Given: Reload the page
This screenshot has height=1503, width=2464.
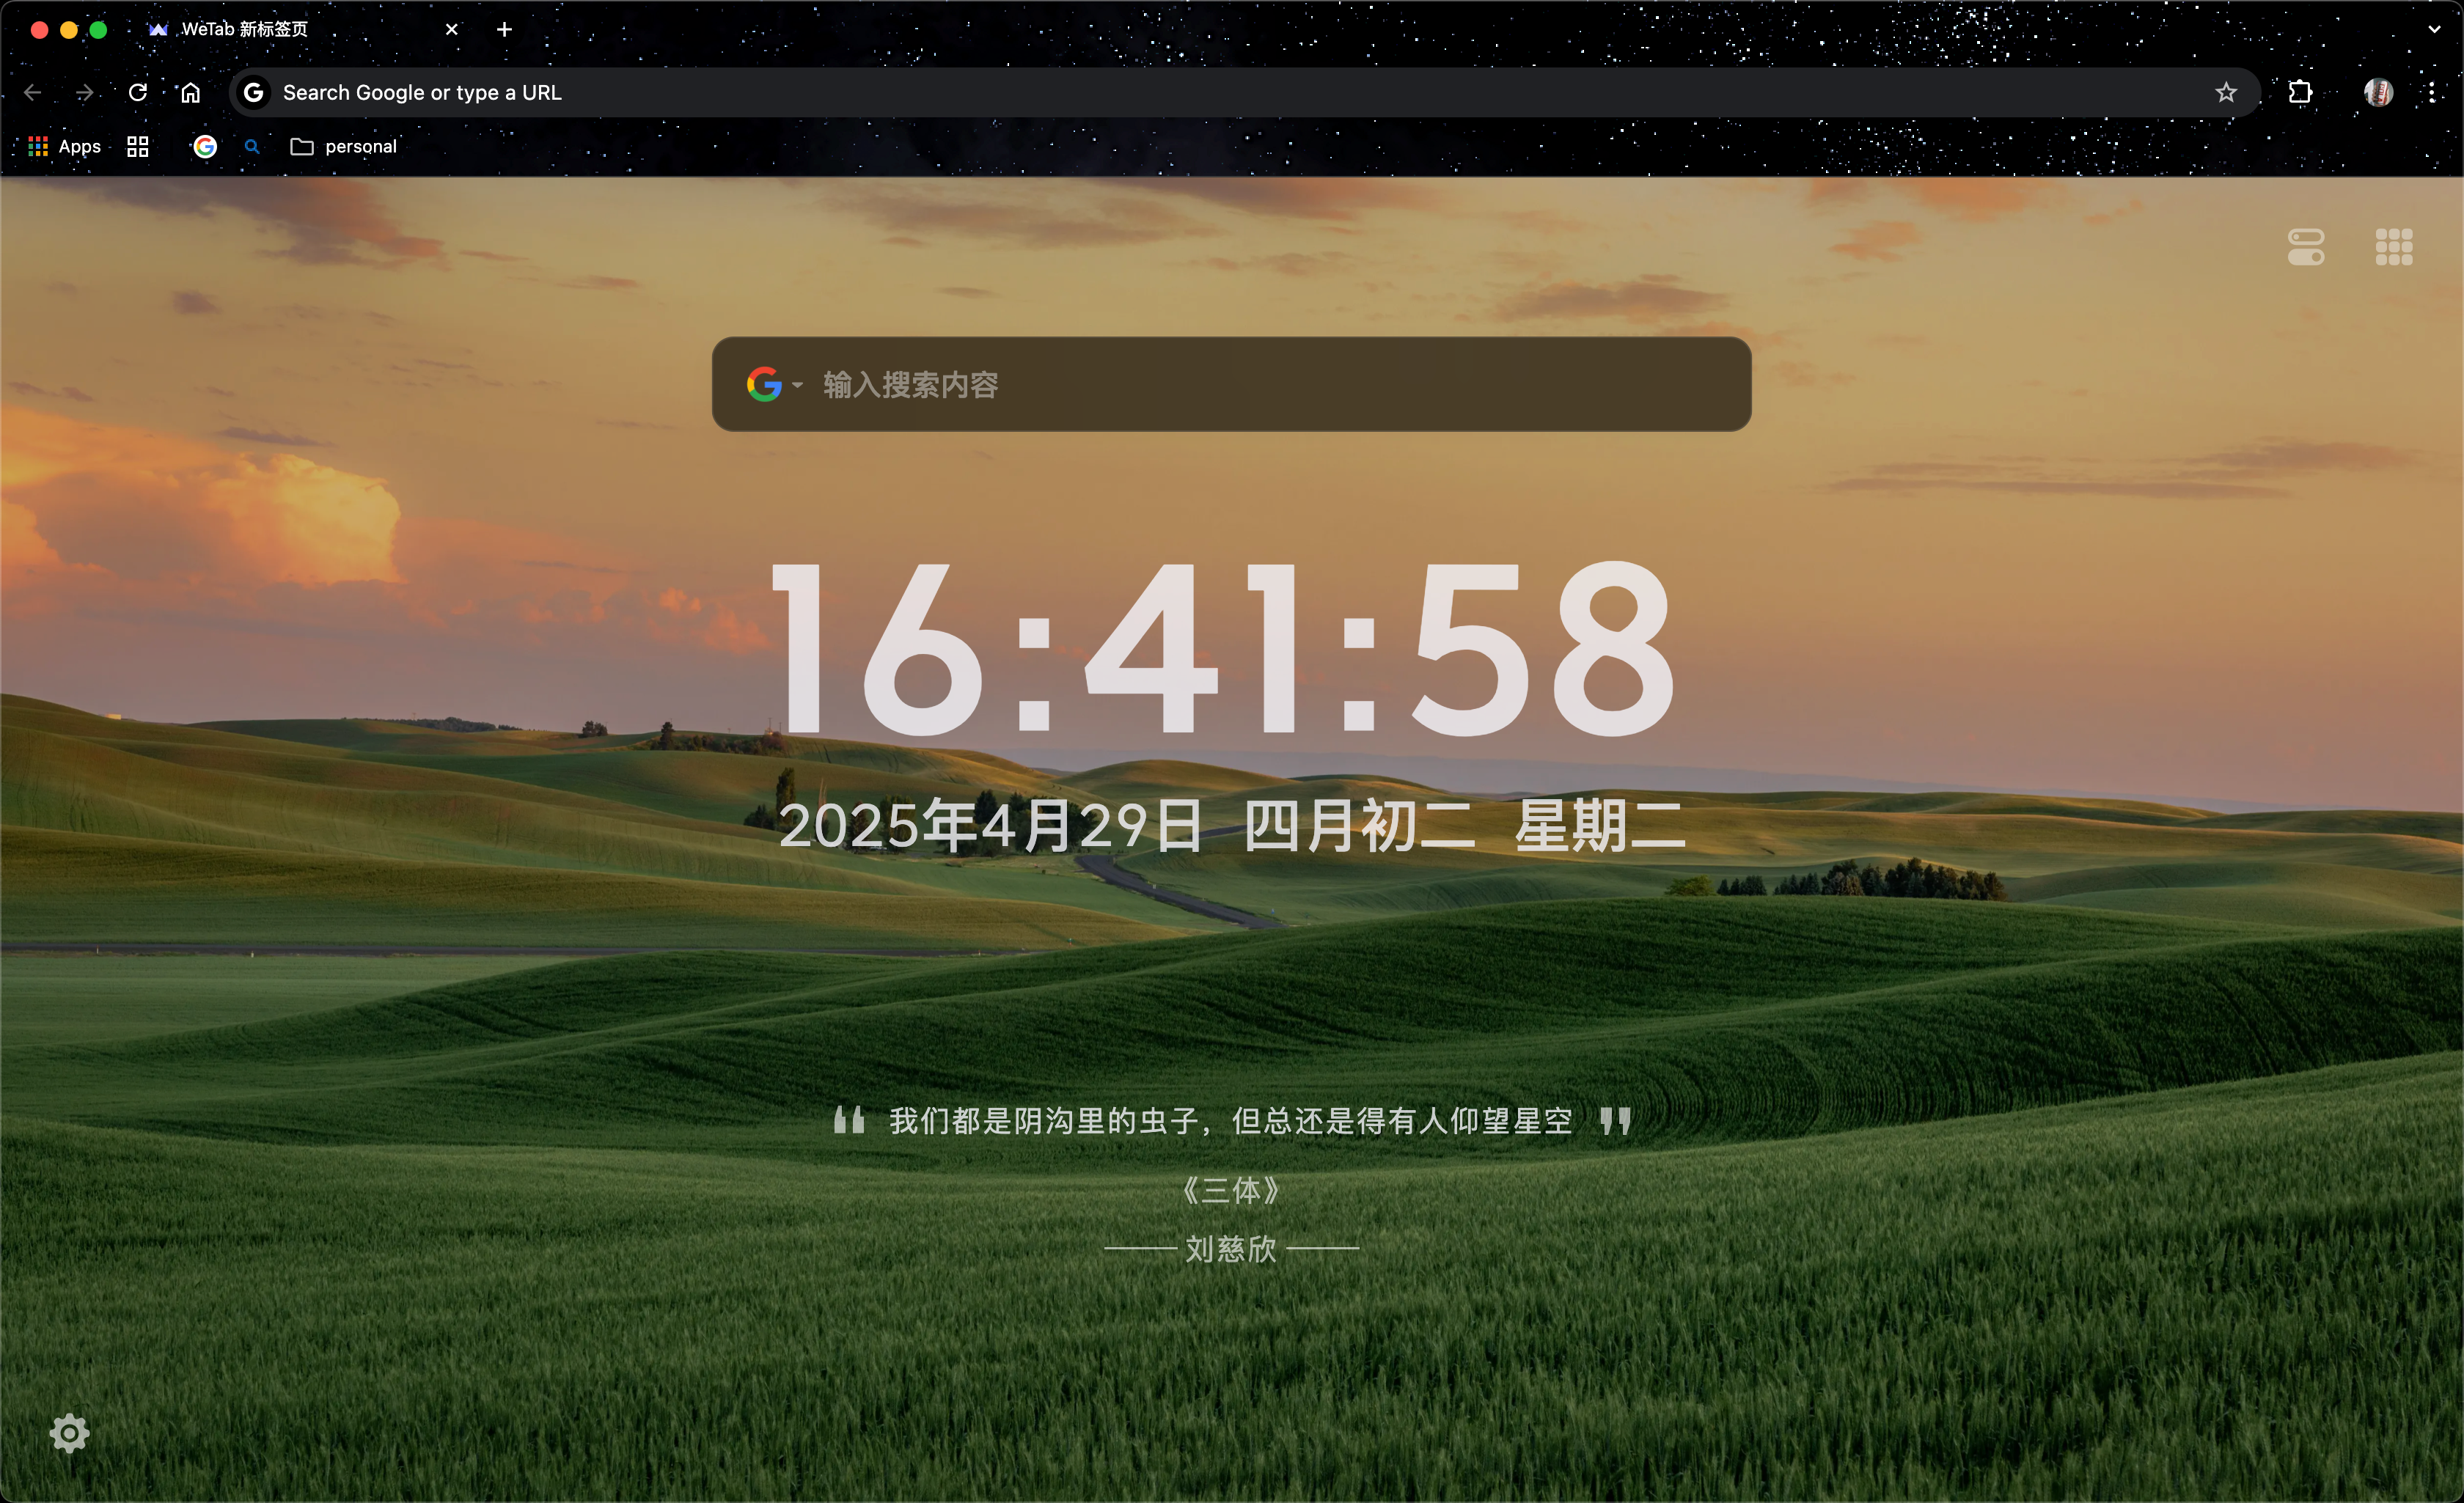Looking at the screenshot, I should (138, 93).
